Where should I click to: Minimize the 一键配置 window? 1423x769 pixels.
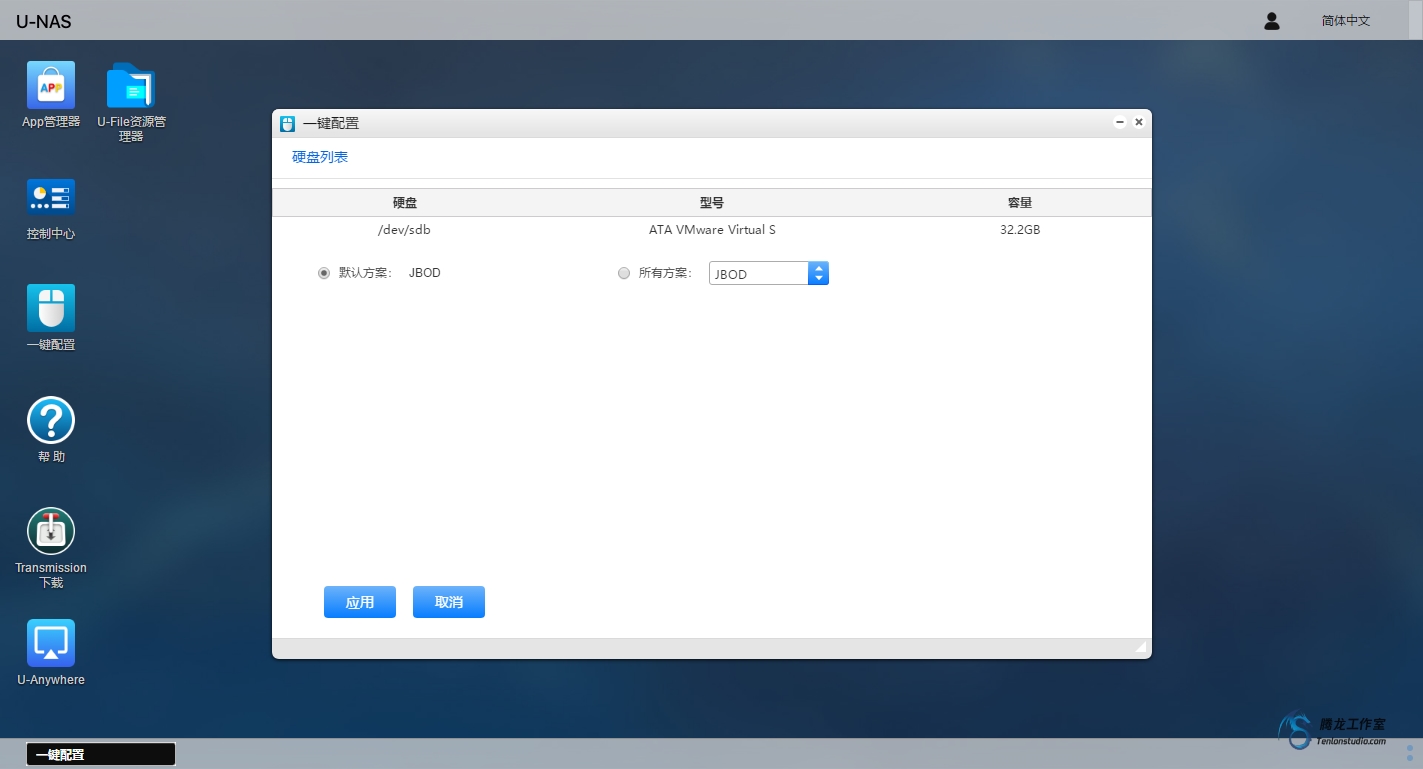click(x=1119, y=122)
